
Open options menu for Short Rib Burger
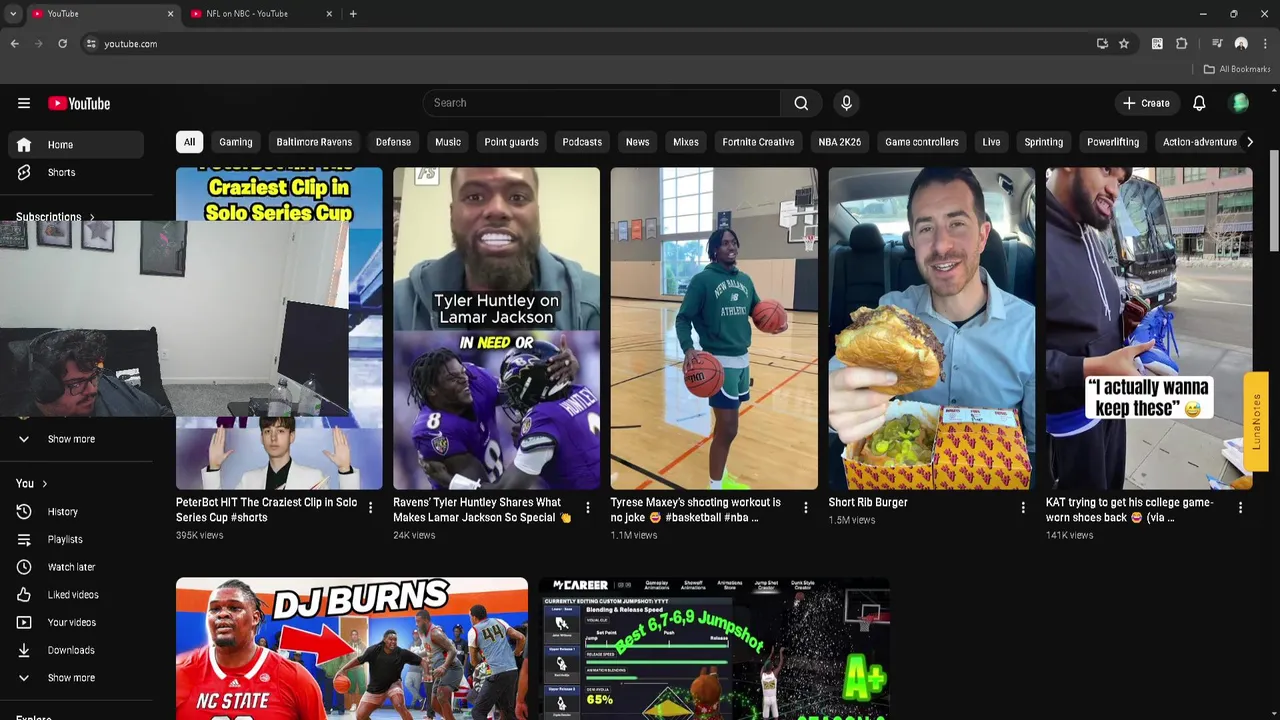coord(1023,508)
